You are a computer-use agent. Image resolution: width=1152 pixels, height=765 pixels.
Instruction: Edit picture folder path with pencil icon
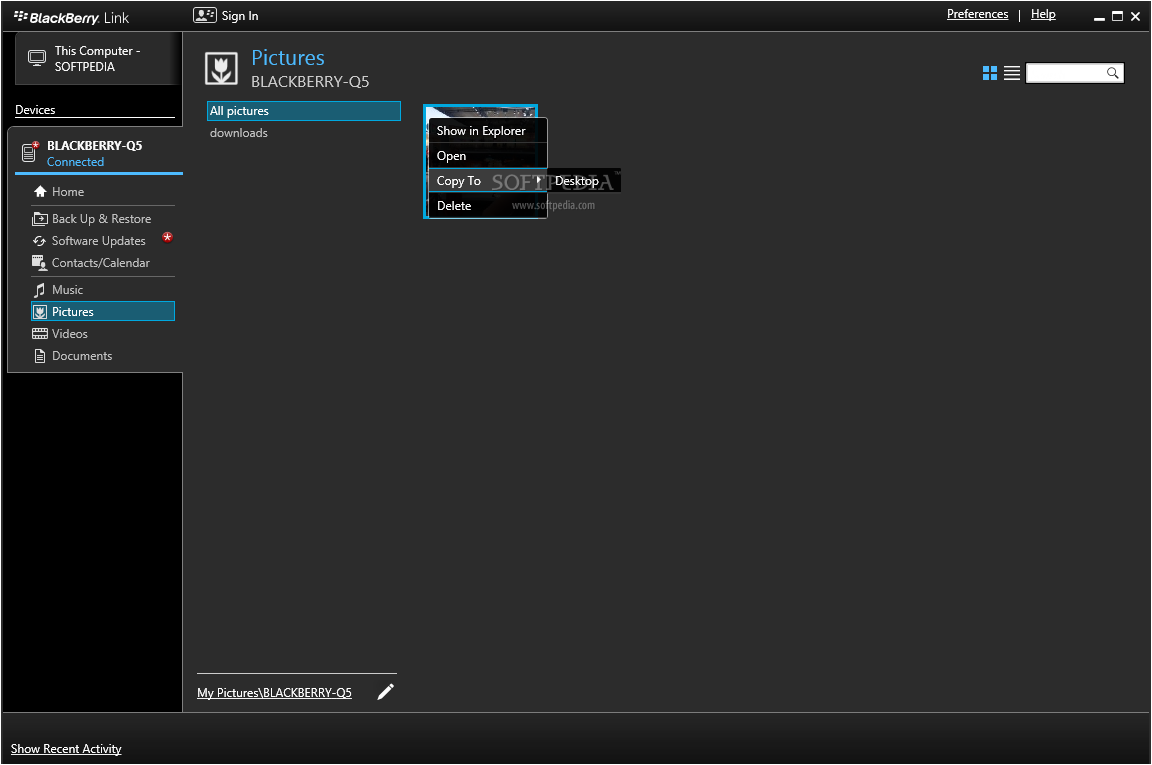point(386,692)
